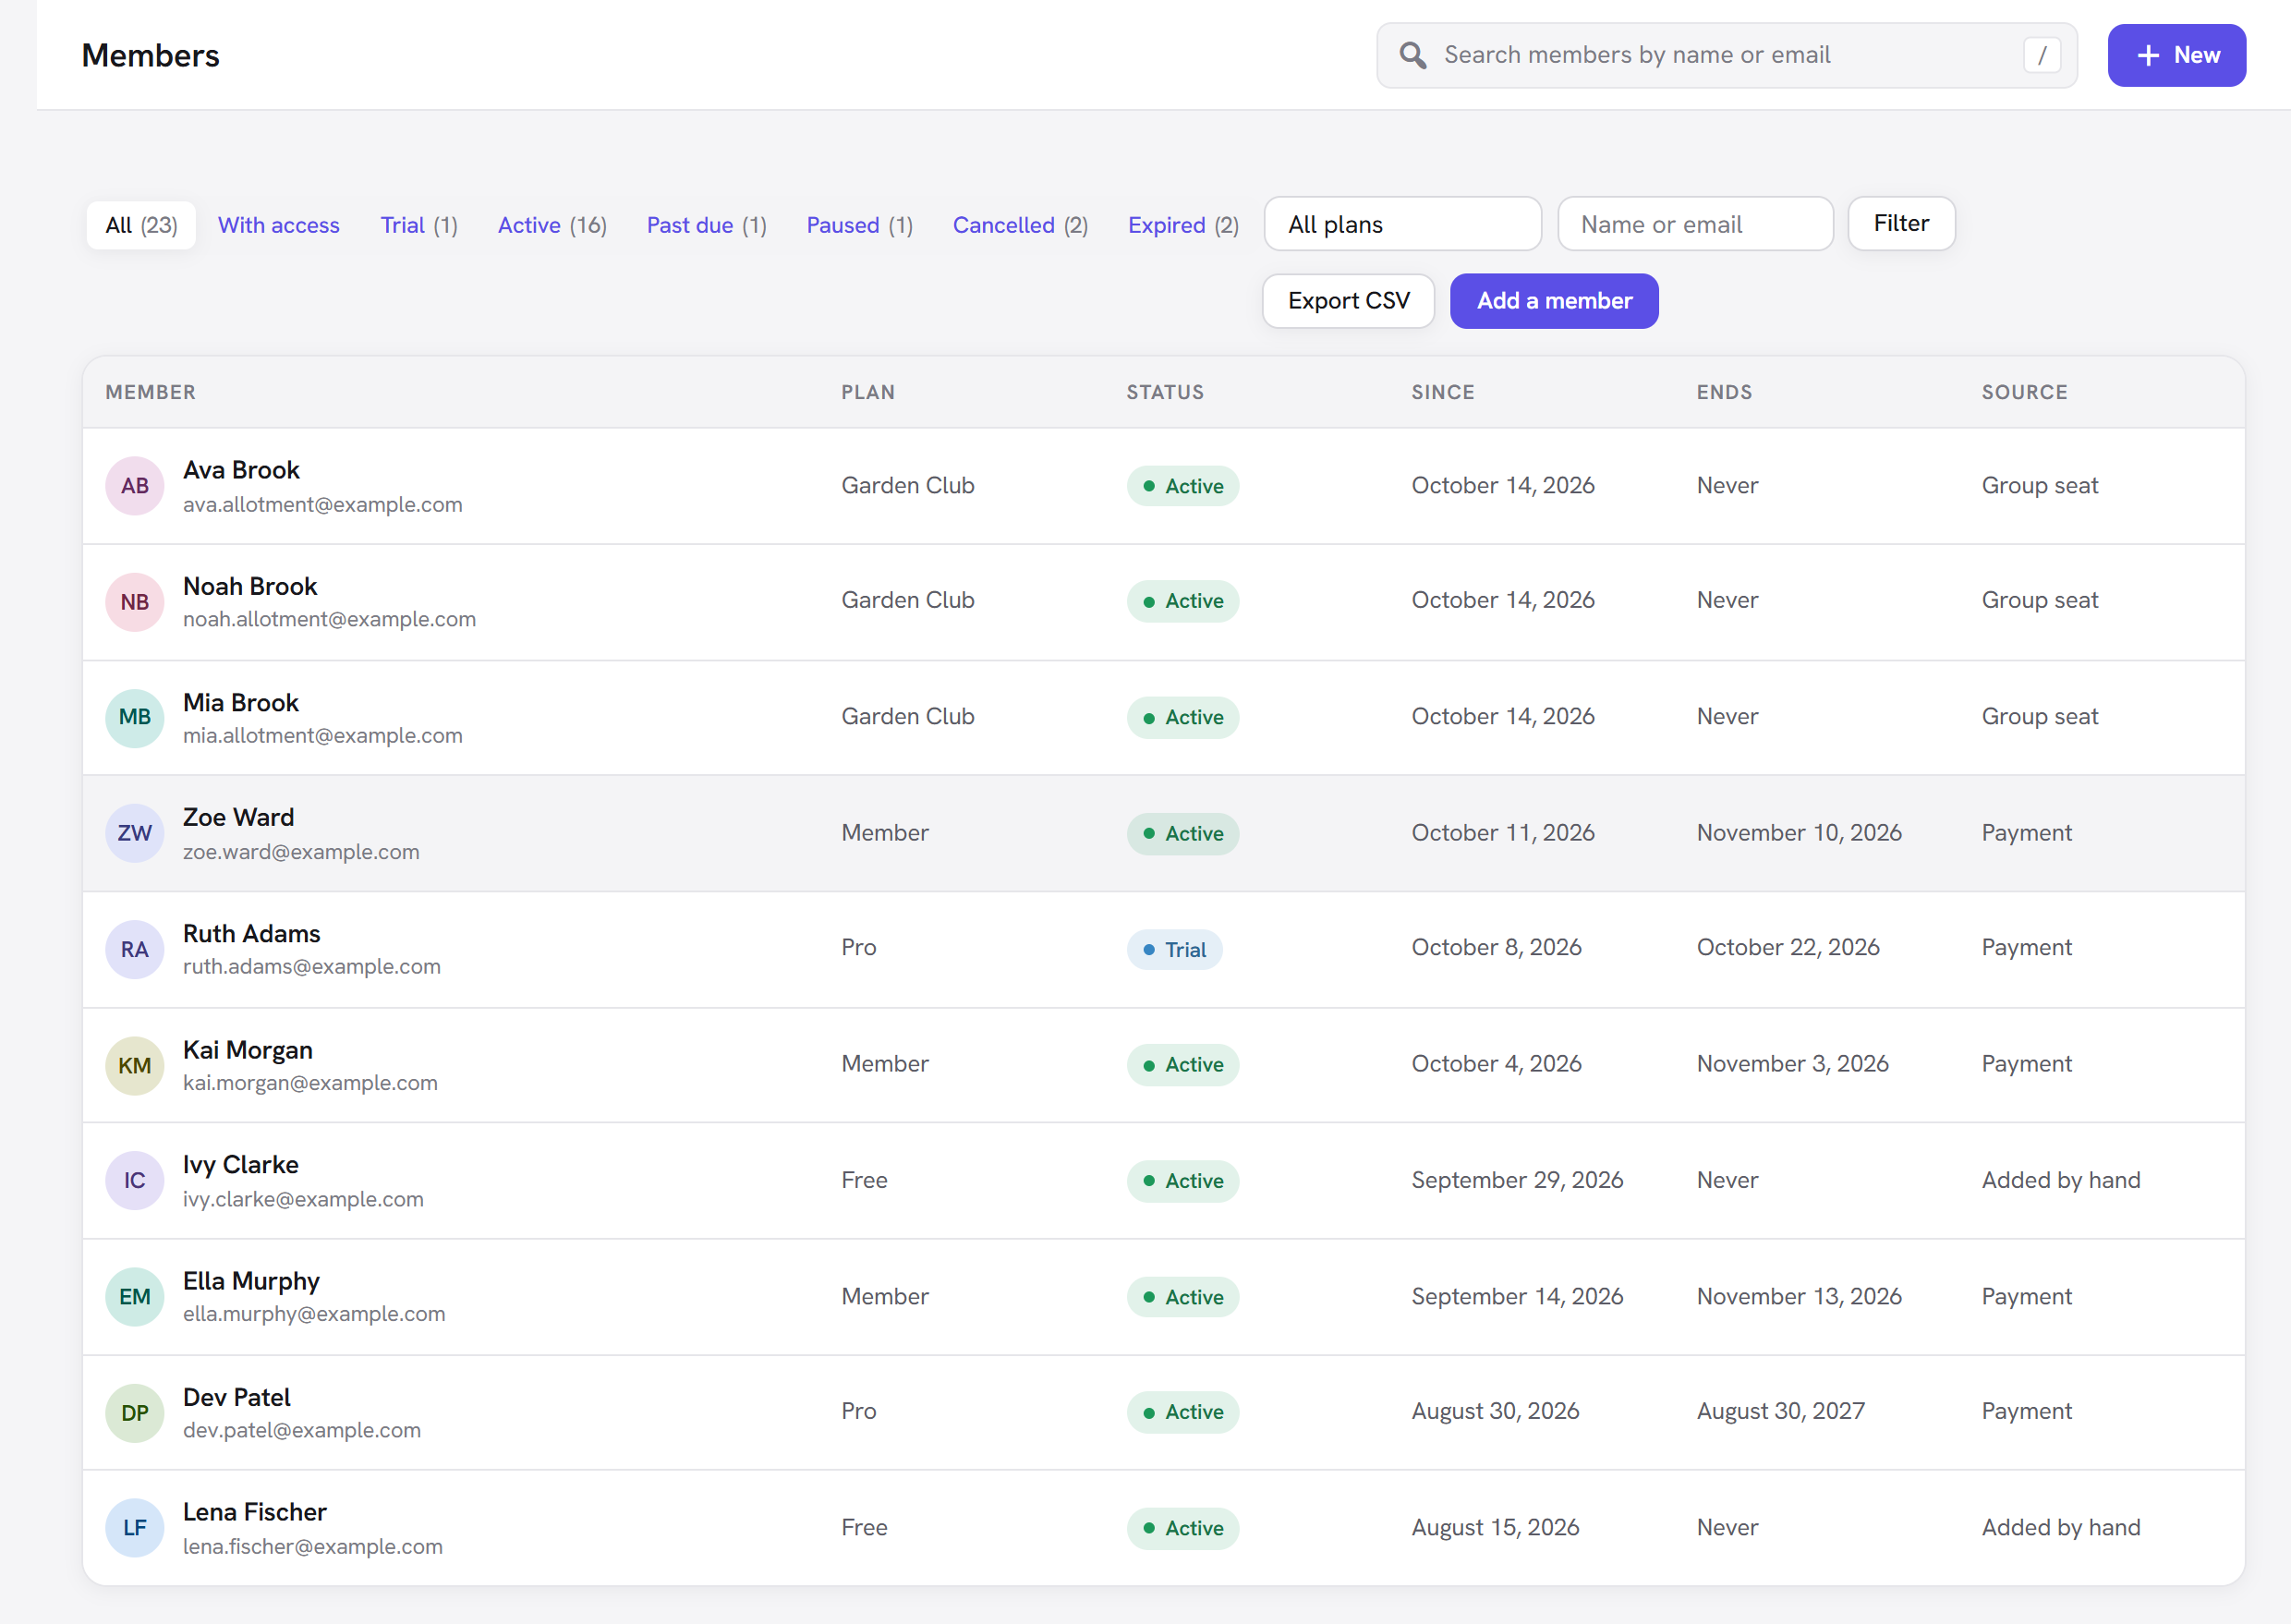Click the MEMBER column header
Viewport: 2291px width, 1624px height.
click(151, 392)
